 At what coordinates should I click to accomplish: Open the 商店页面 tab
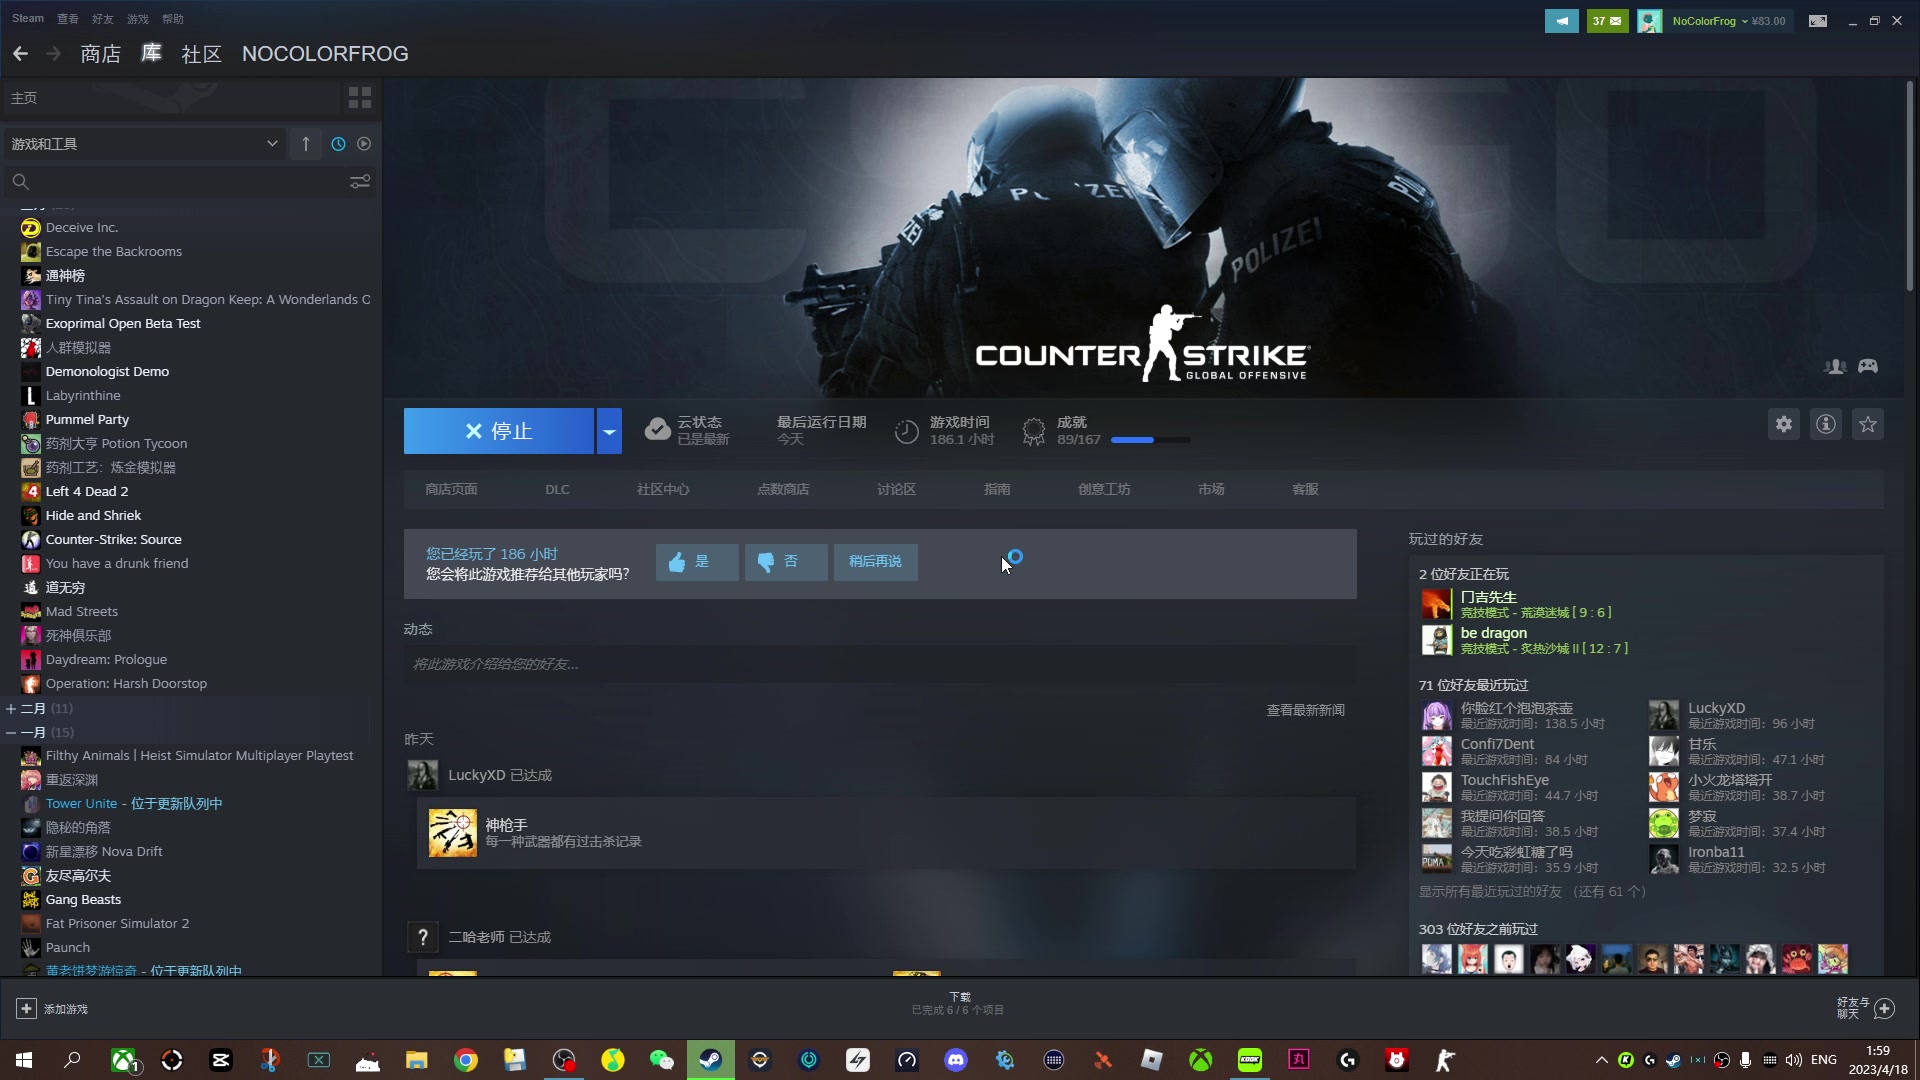tap(451, 490)
